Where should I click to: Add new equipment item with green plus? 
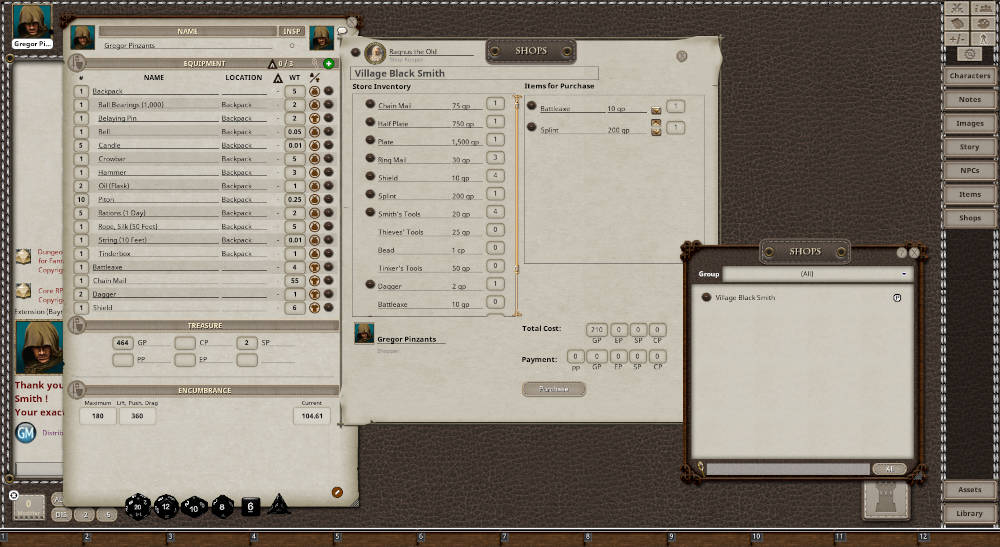coord(328,63)
